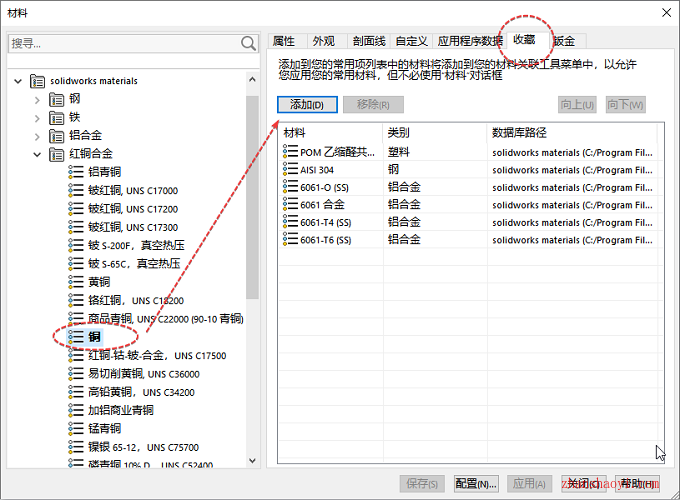Click the search magnifier icon
Viewport: 680px width, 500px height.
click(x=248, y=43)
